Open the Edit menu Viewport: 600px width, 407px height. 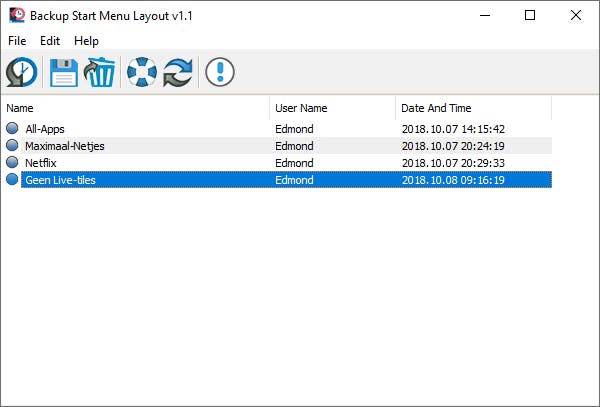pos(50,41)
